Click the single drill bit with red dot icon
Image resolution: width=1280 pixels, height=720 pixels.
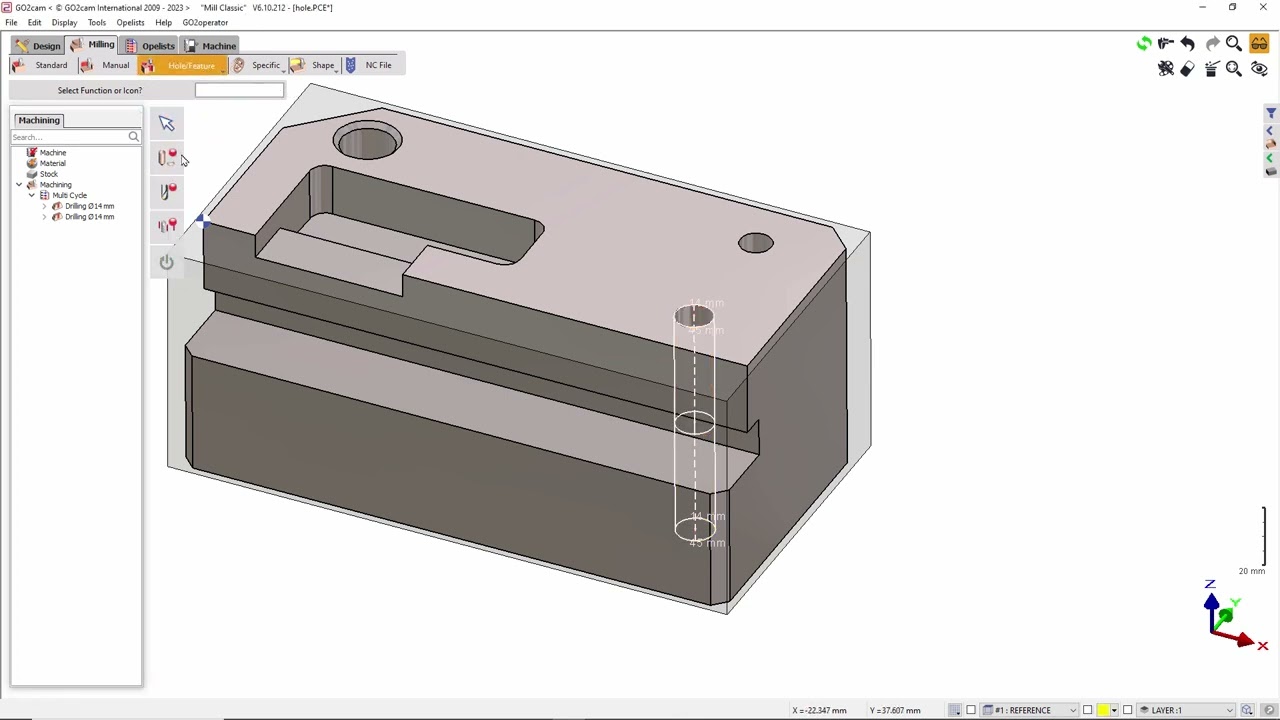pos(167,192)
